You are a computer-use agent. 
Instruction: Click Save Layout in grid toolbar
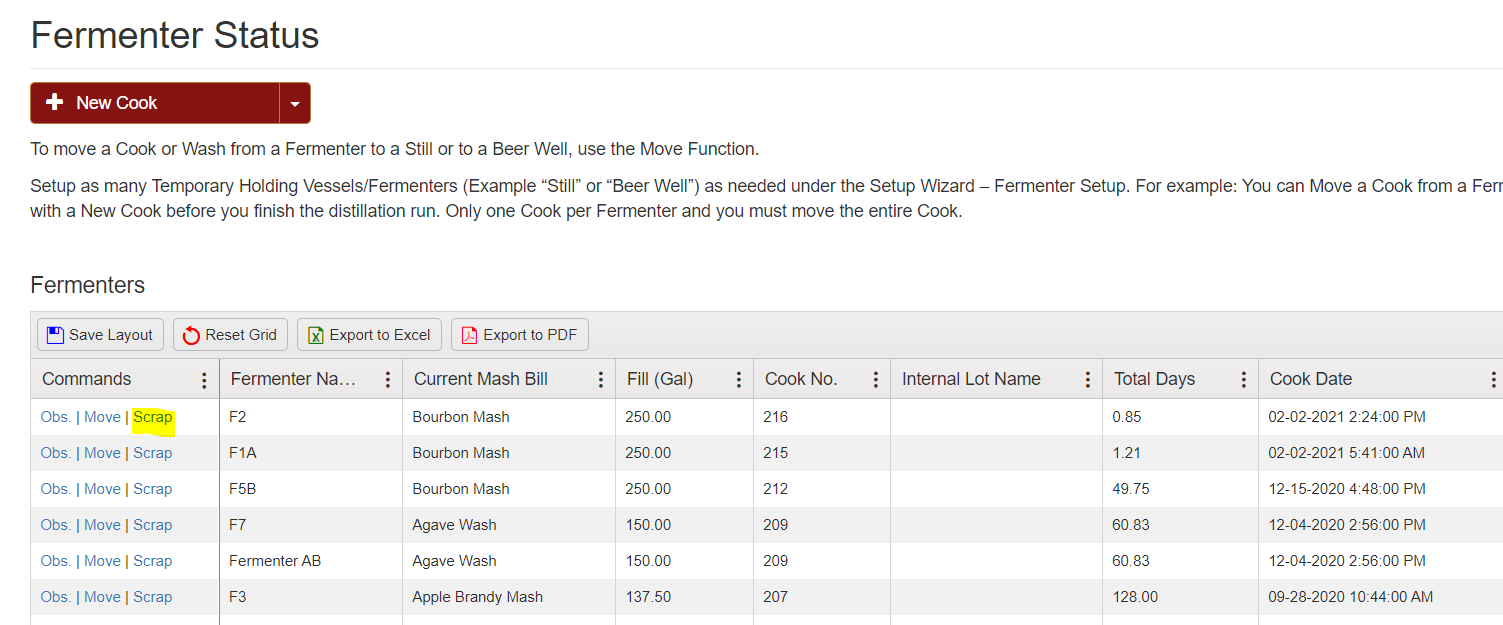click(100, 335)
